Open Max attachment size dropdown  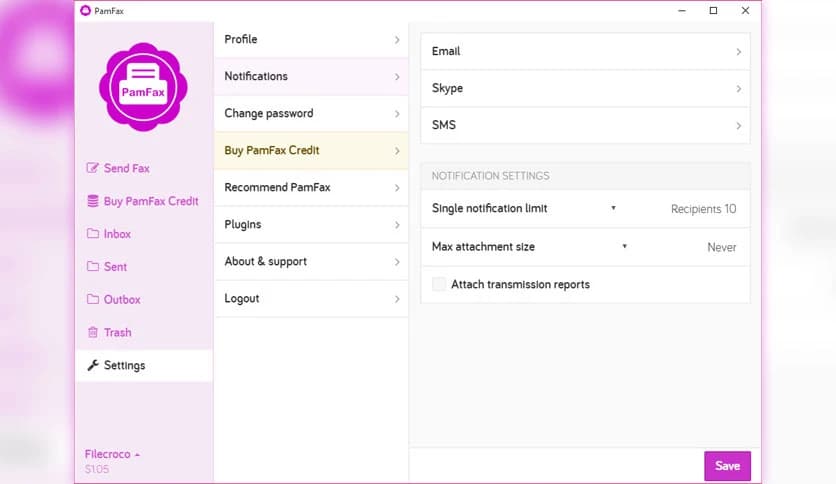(624, 247)
